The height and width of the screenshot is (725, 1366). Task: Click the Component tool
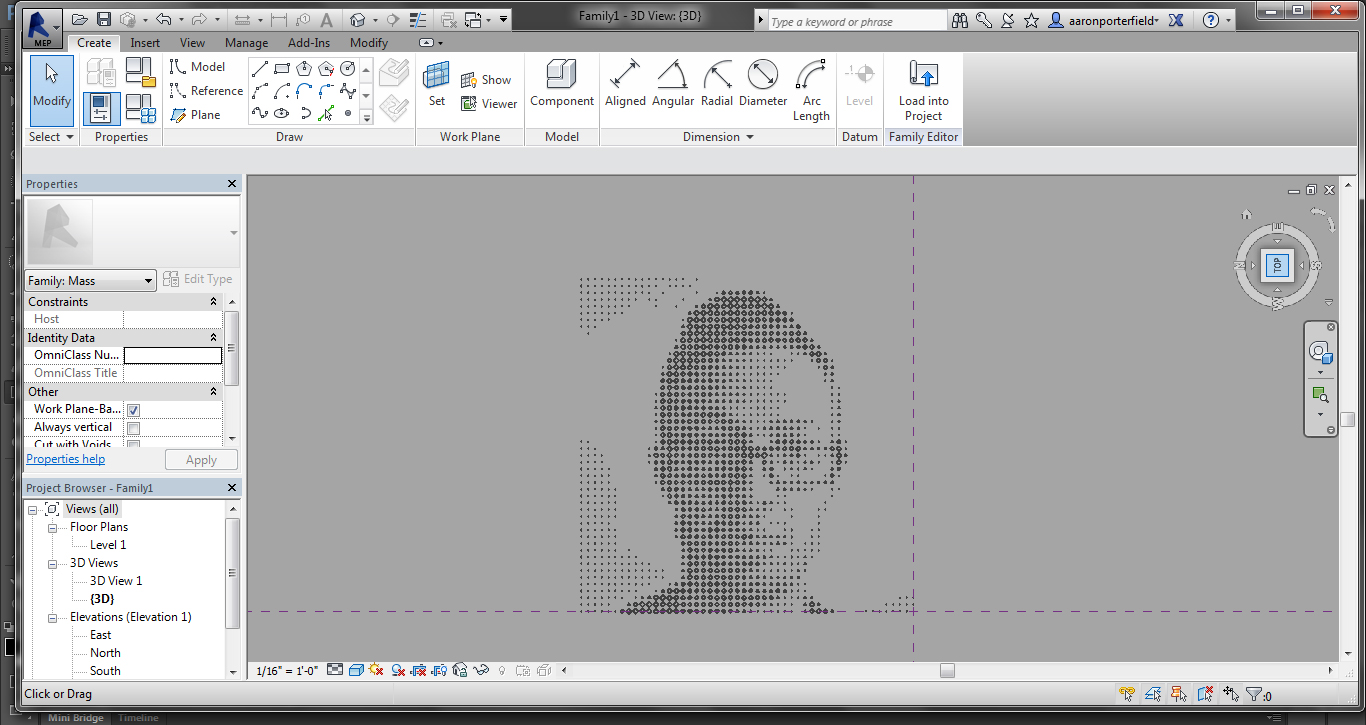click(562, 83)
